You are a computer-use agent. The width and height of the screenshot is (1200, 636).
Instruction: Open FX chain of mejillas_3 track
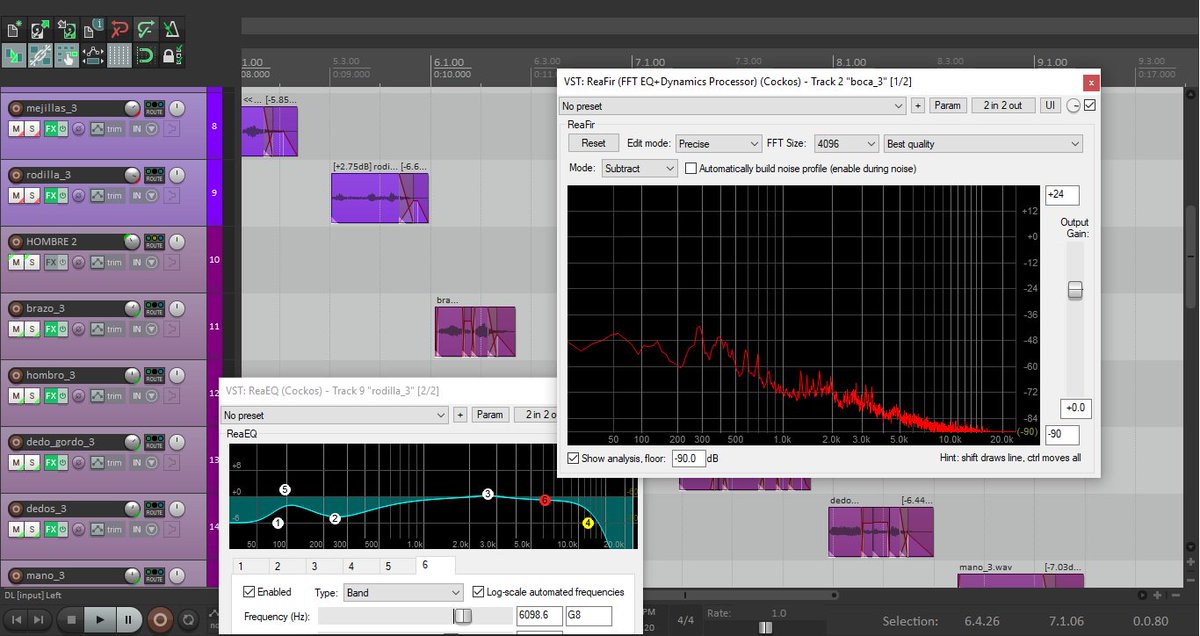(50, 128)
